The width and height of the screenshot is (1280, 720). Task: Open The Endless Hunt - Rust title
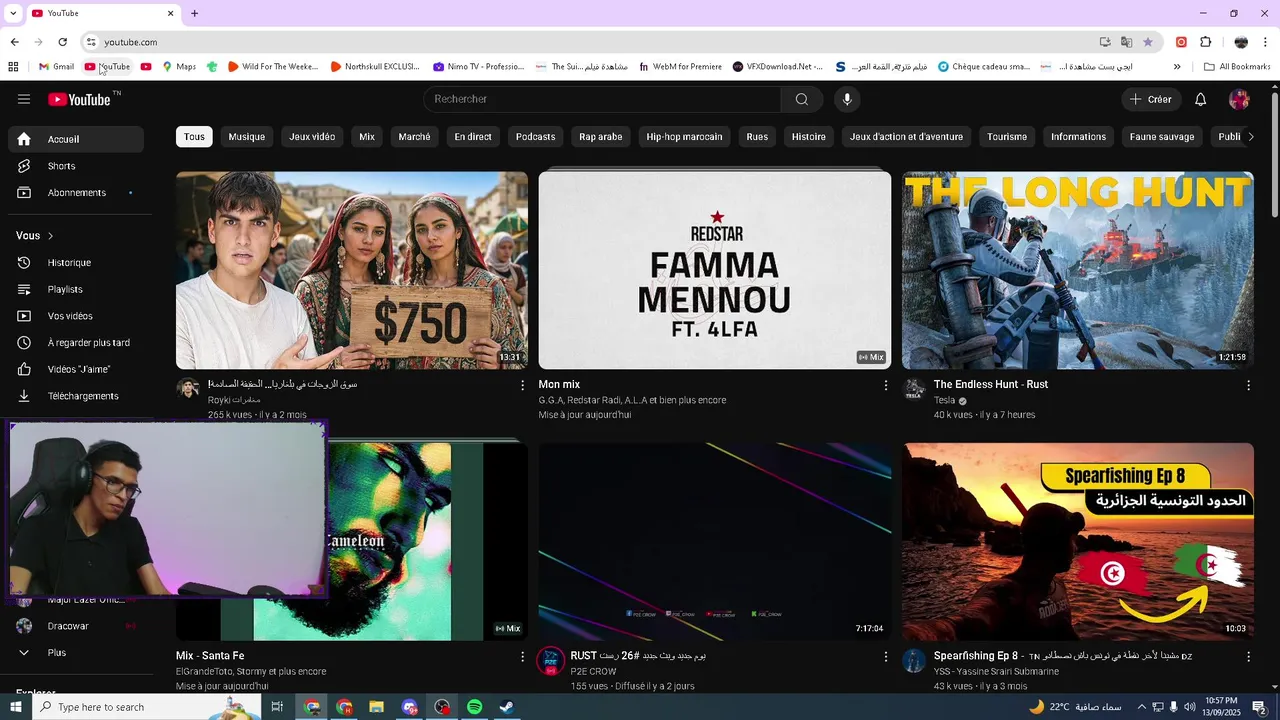tap(991, 384)
